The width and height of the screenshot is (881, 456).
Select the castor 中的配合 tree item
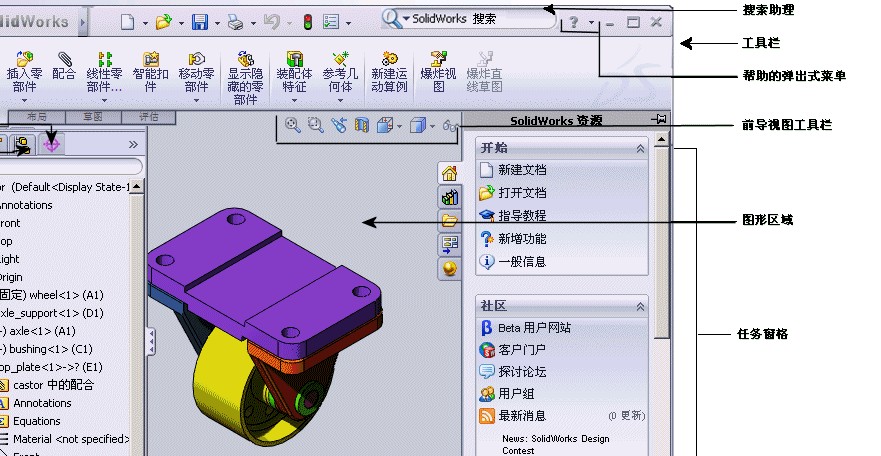click(53, 385)
